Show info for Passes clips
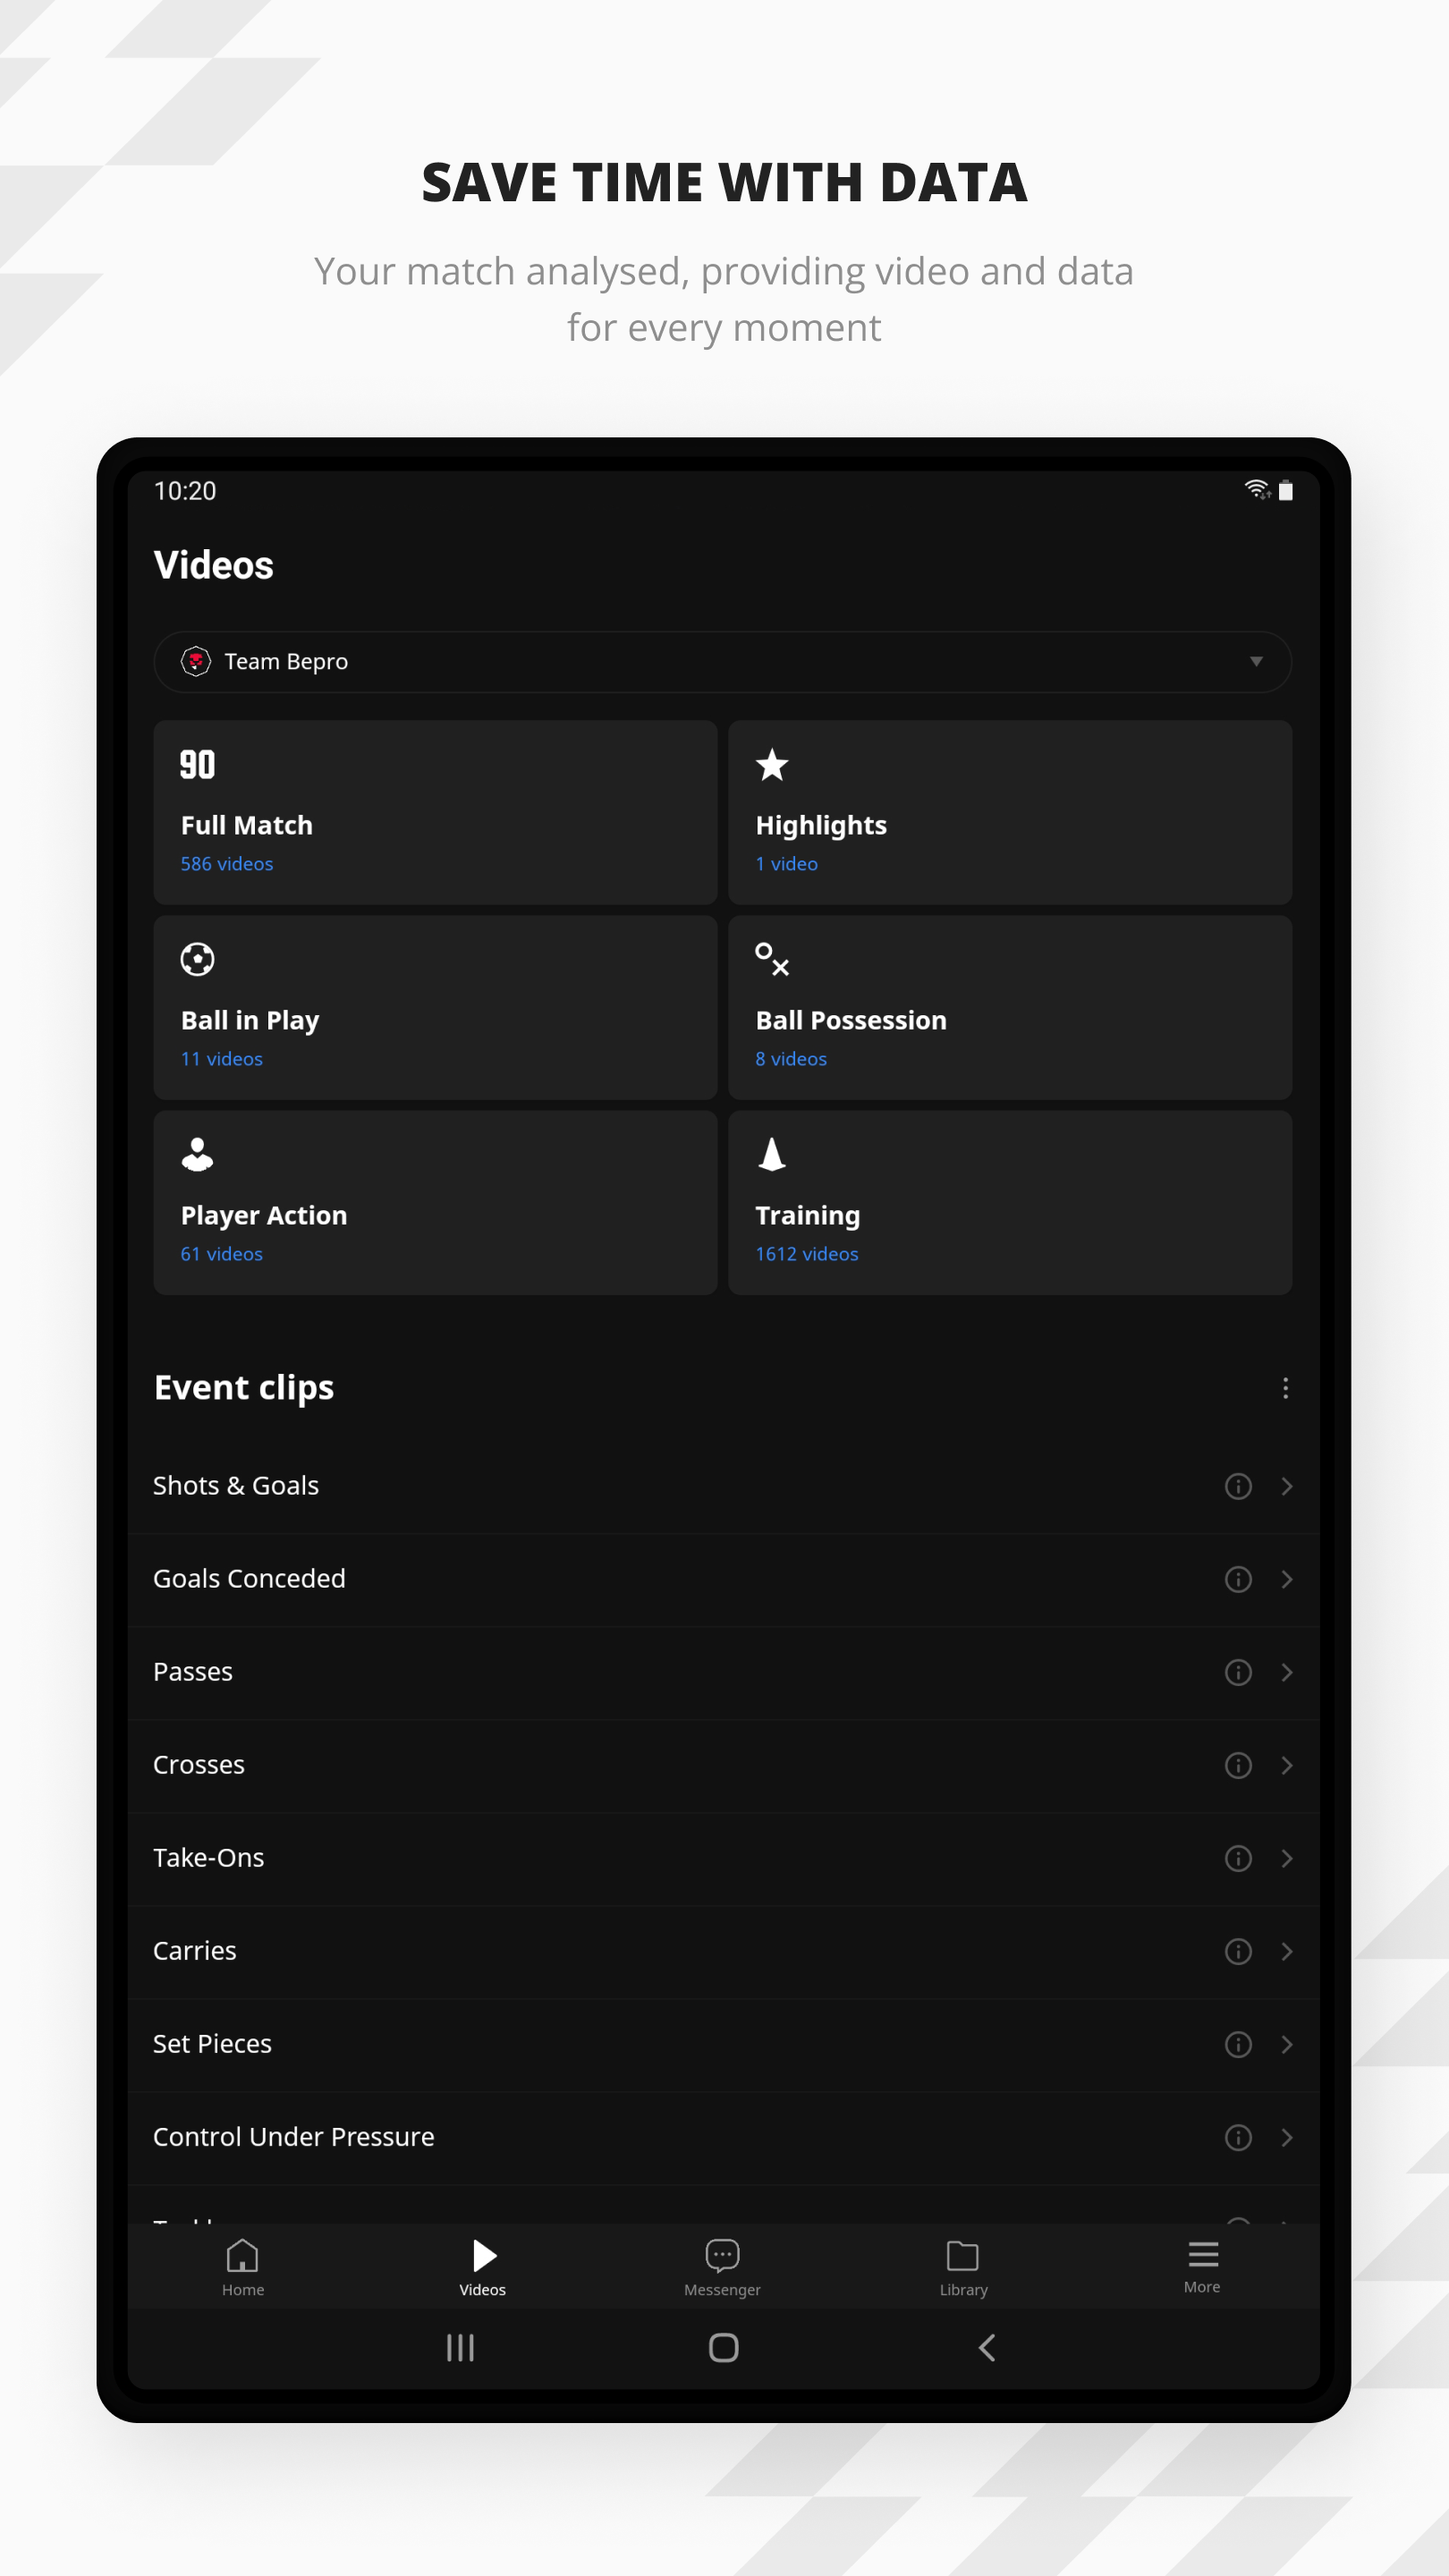The width and height of the screenshot is (1449, 2576). 1238,1672
